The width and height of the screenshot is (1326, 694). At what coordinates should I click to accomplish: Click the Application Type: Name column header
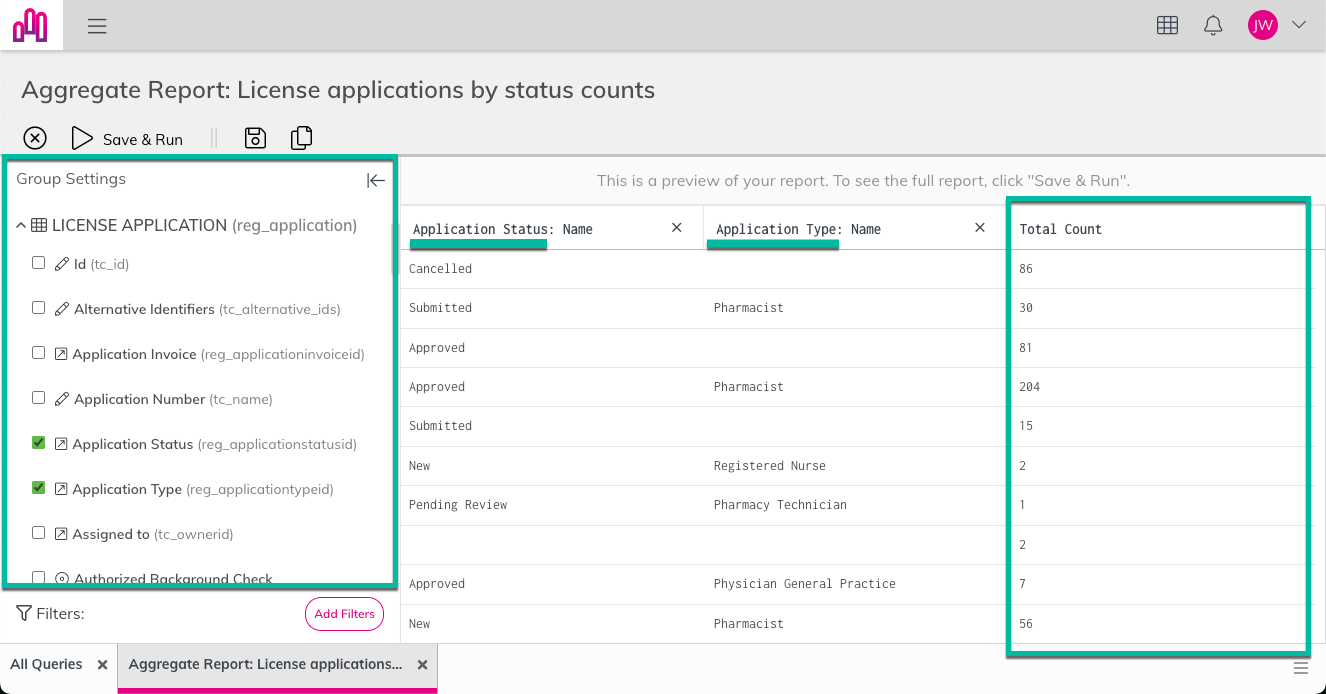[798, 230]
